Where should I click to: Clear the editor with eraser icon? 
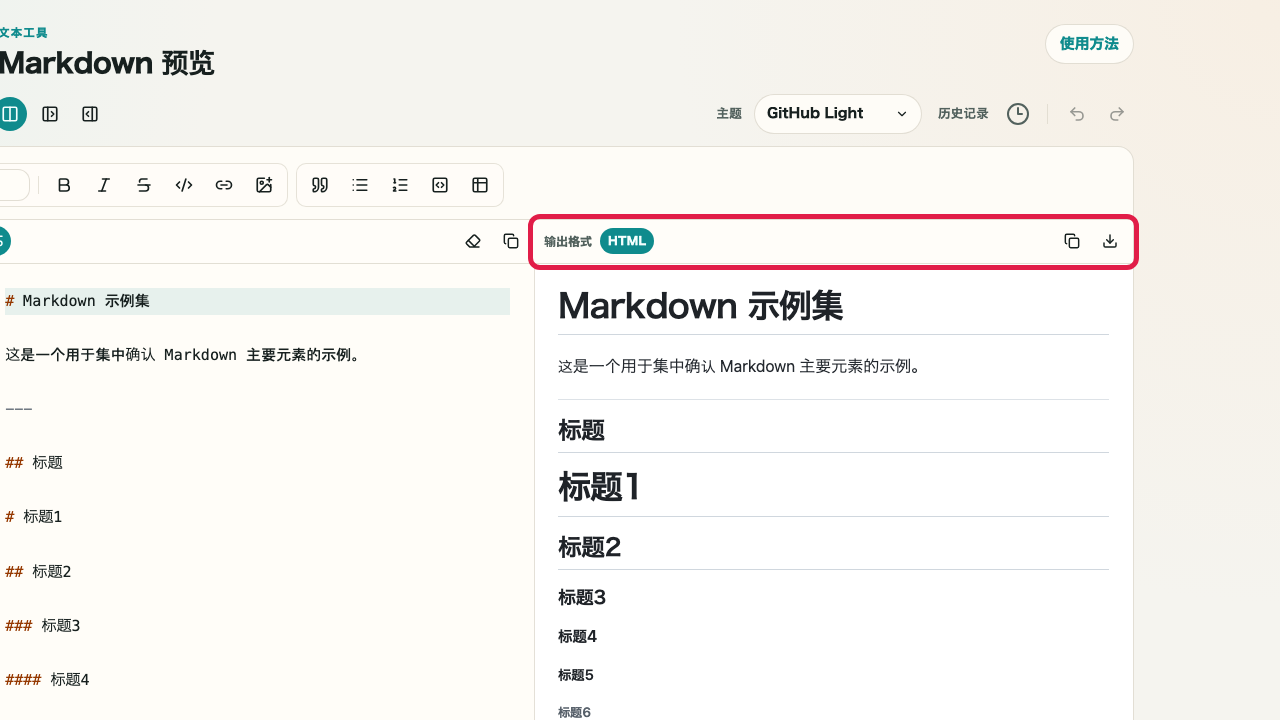[x=473, y=241]
